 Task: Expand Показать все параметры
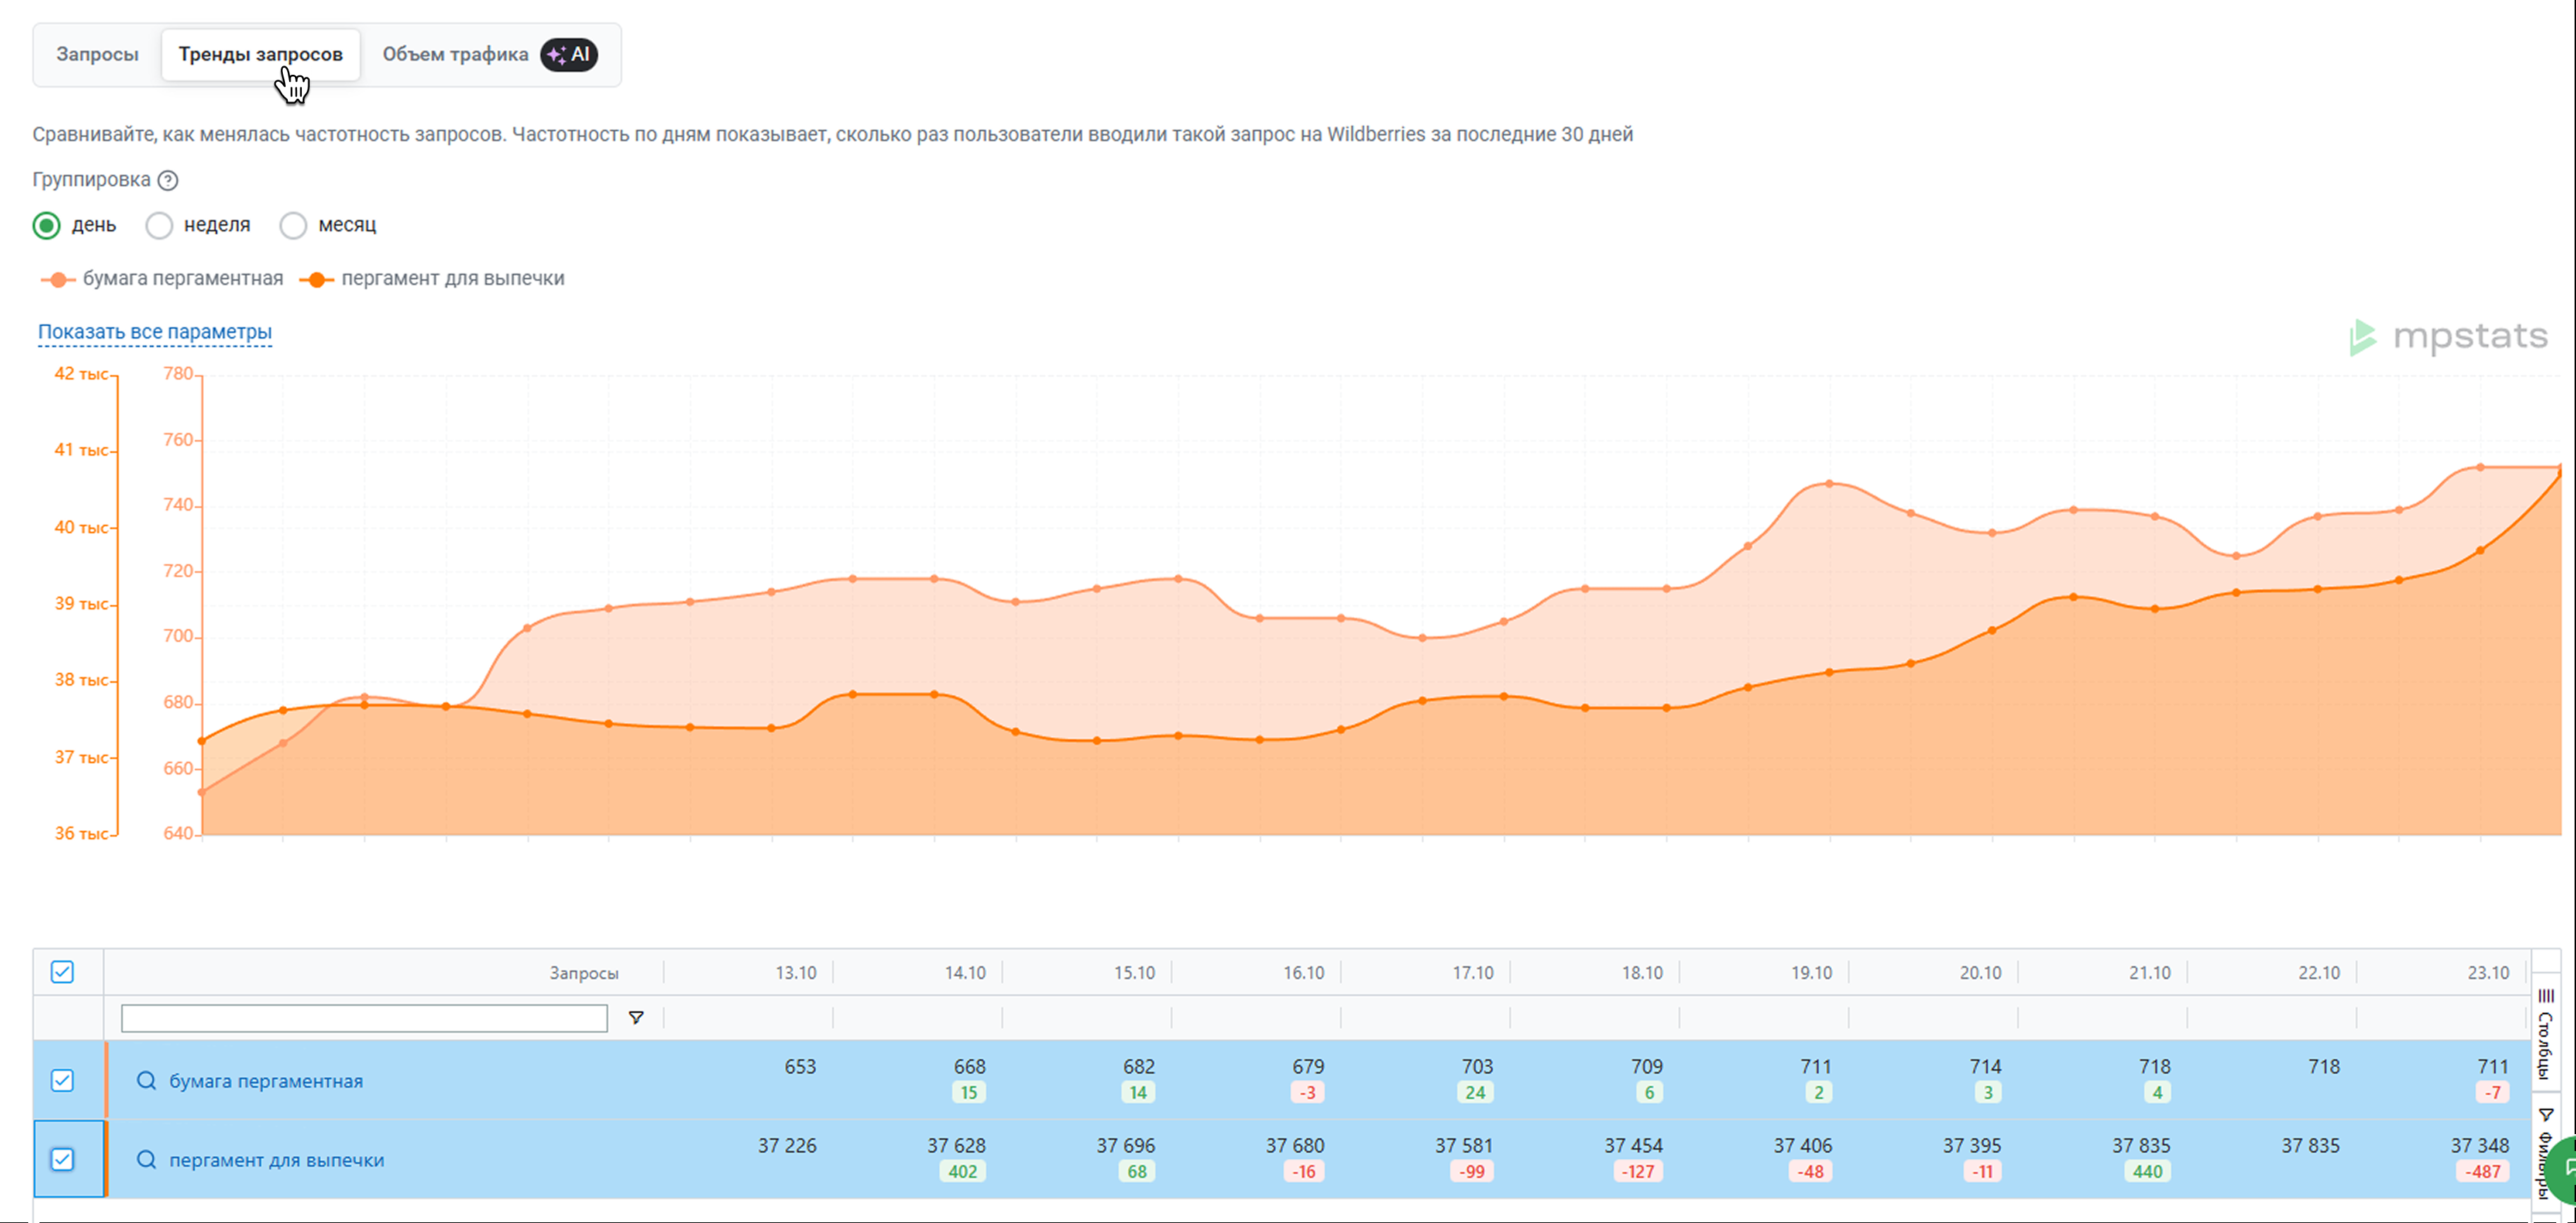155,332
